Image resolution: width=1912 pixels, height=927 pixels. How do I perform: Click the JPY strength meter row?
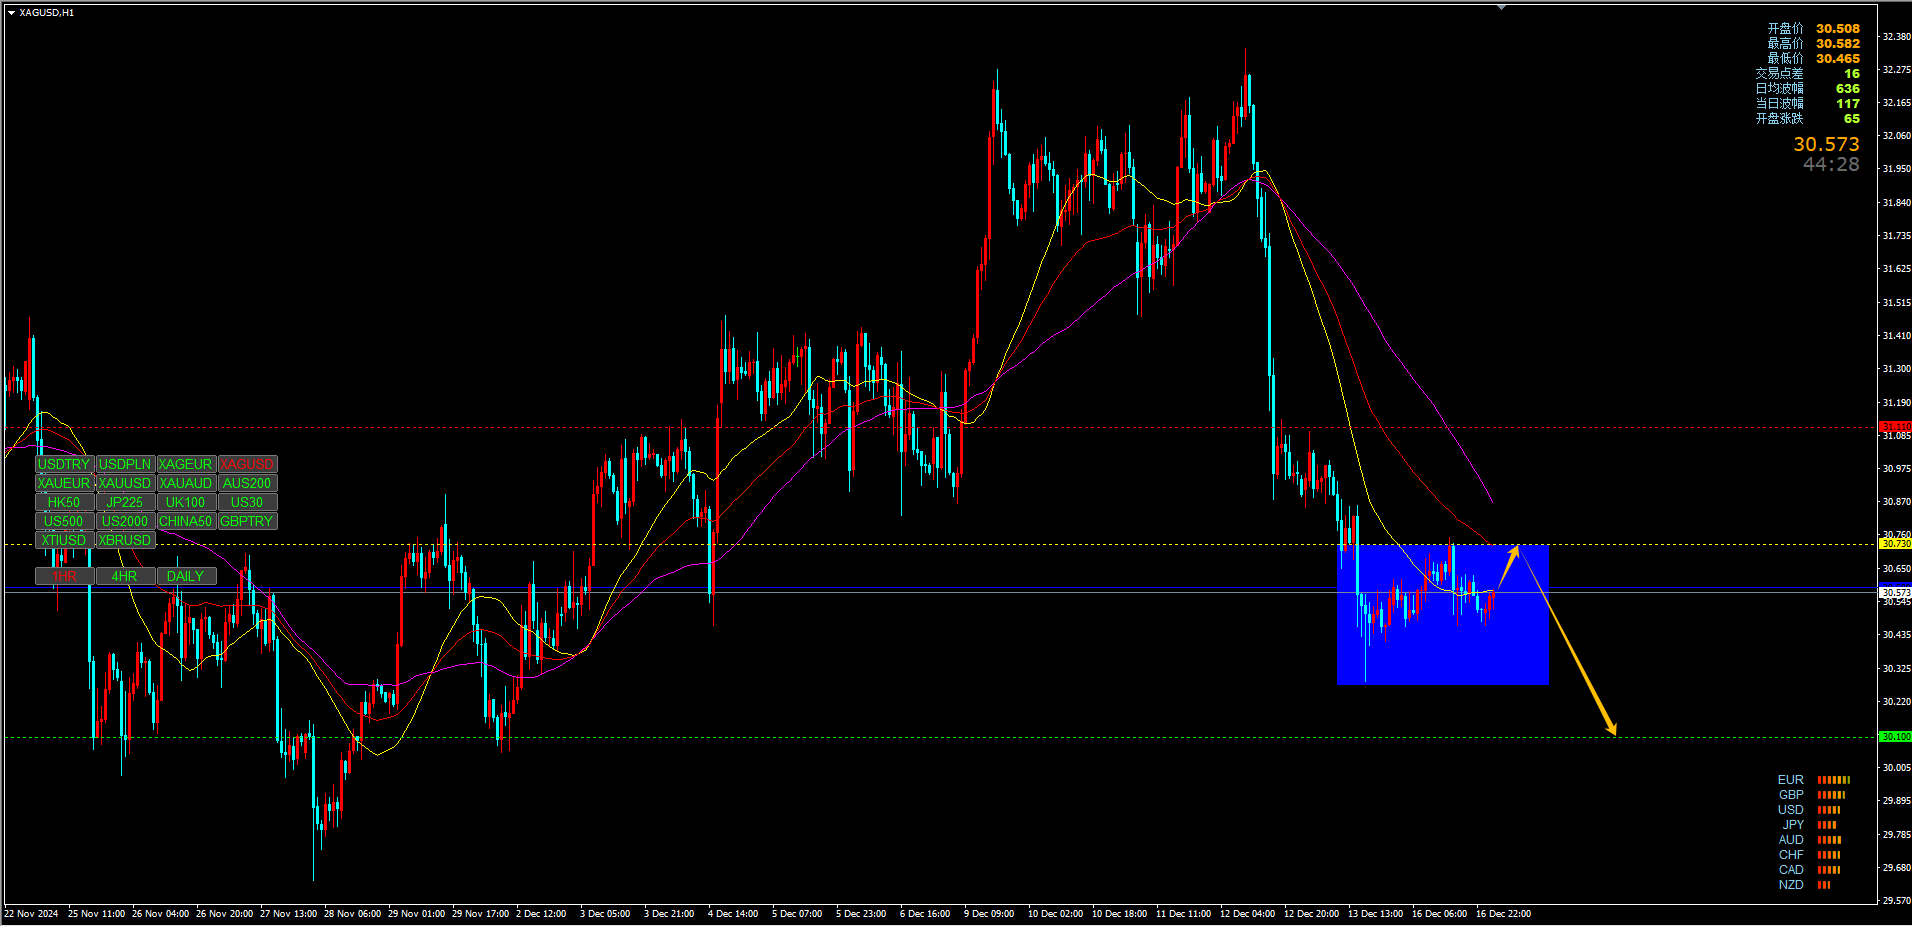(1809, 825)
